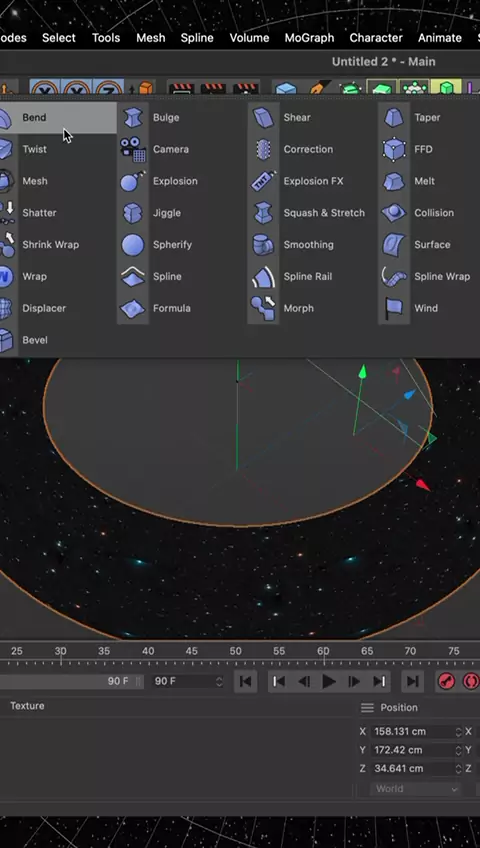
Task: Select the FFD cage icon
Action: coord(395,149)
